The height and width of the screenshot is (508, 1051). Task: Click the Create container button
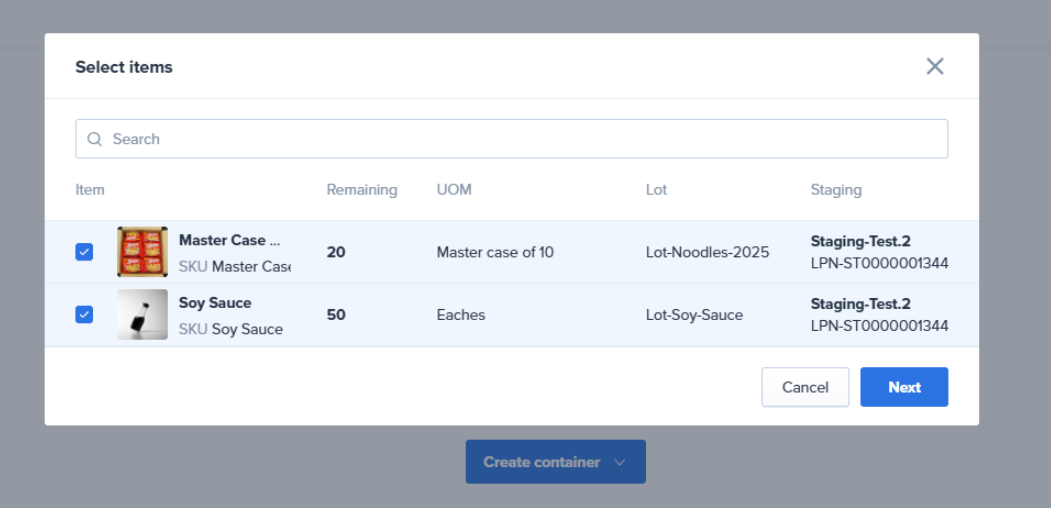pos(541,462)
